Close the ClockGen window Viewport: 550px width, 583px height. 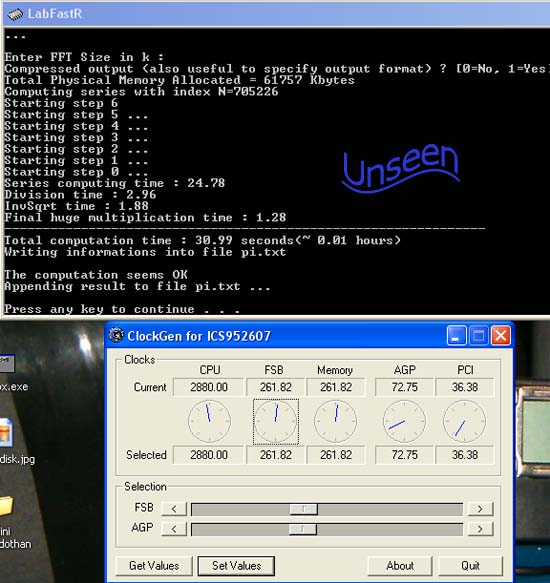501,336
